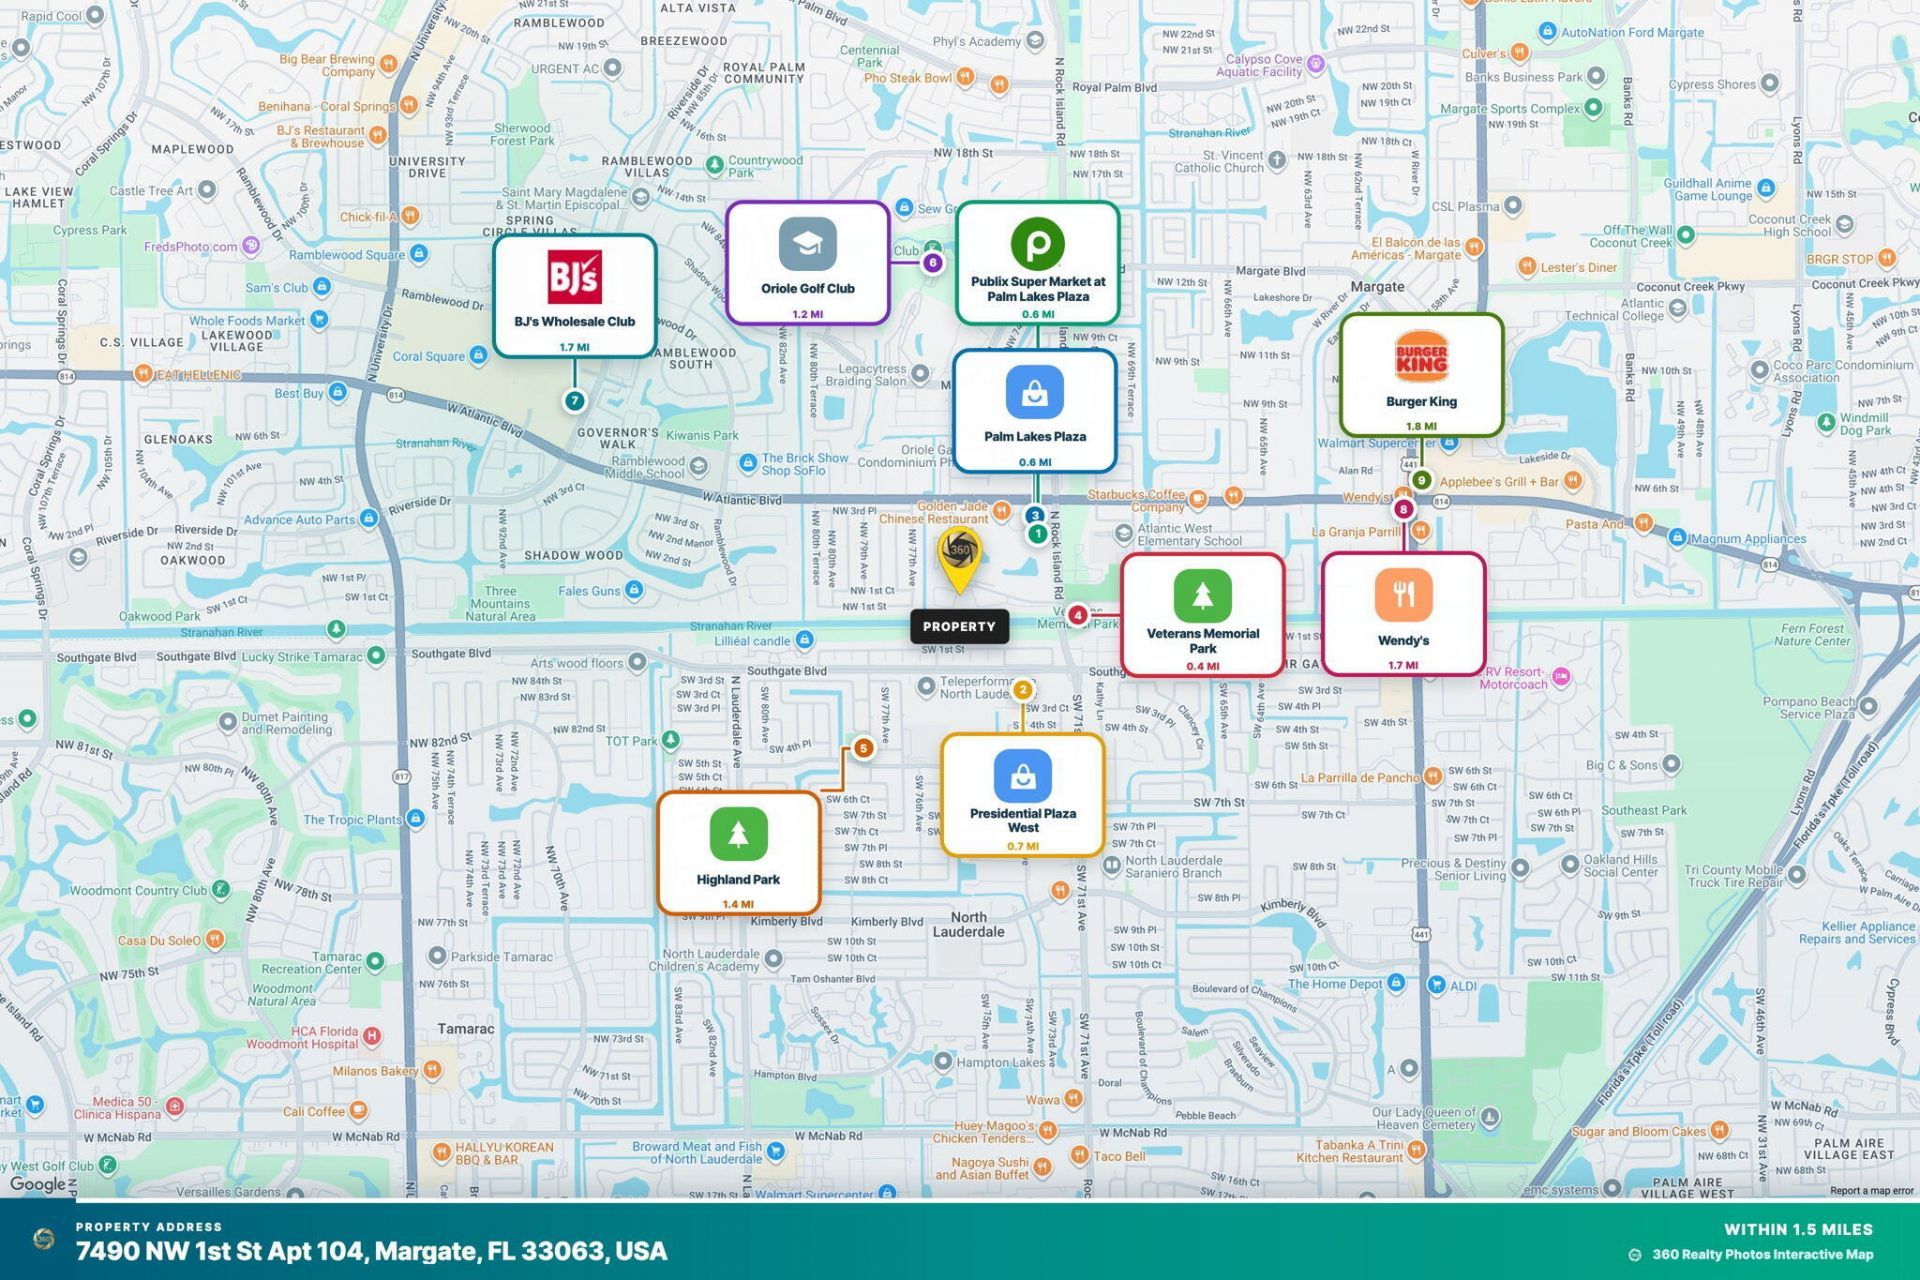Open the Highland Park tree icon card
Screen dimensions: 1920x1280
pyautogui.click(x=739, y=853)
